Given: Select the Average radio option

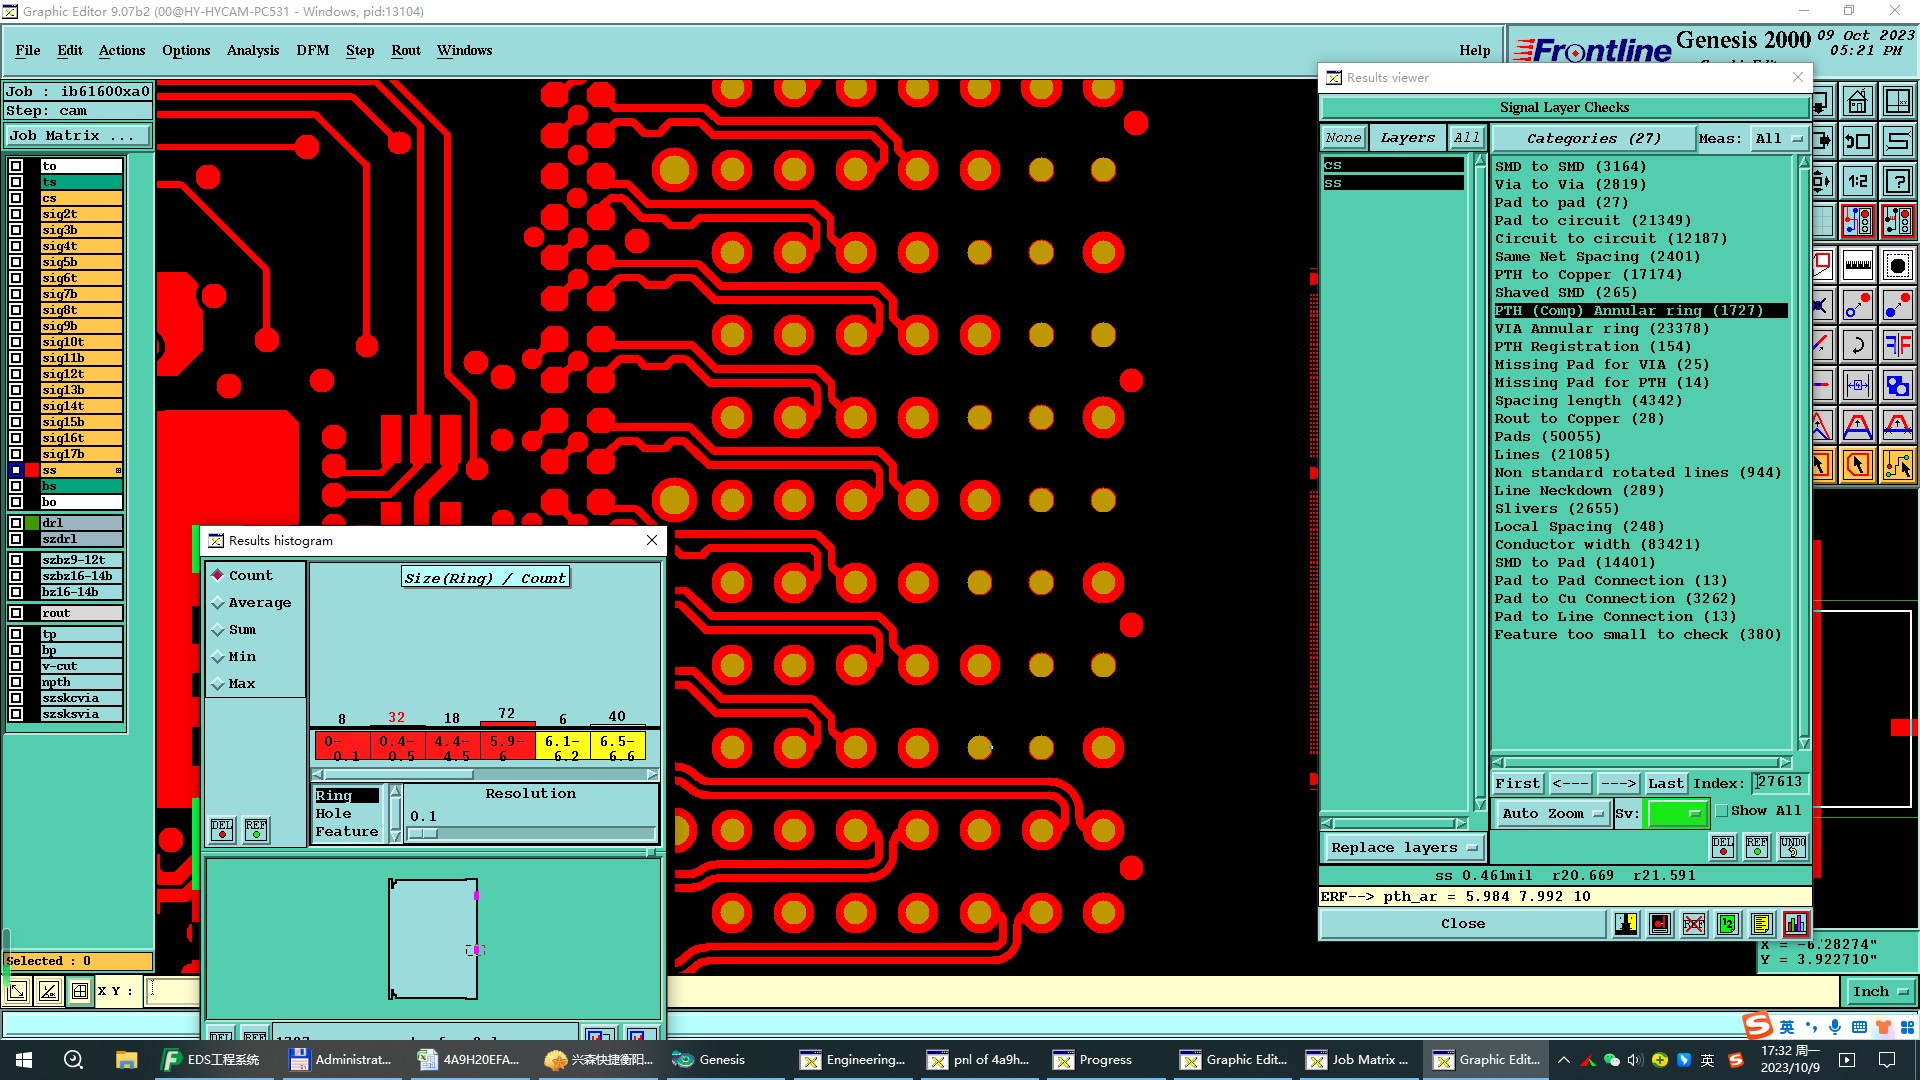Looking at the screenshot, I should [218, 603].
